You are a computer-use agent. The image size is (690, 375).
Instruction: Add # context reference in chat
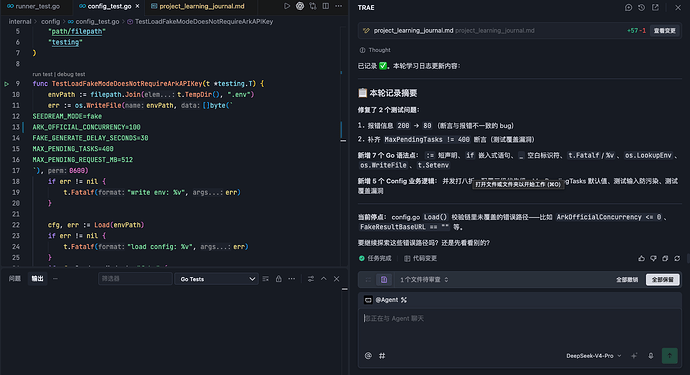[x=382, y=356]
